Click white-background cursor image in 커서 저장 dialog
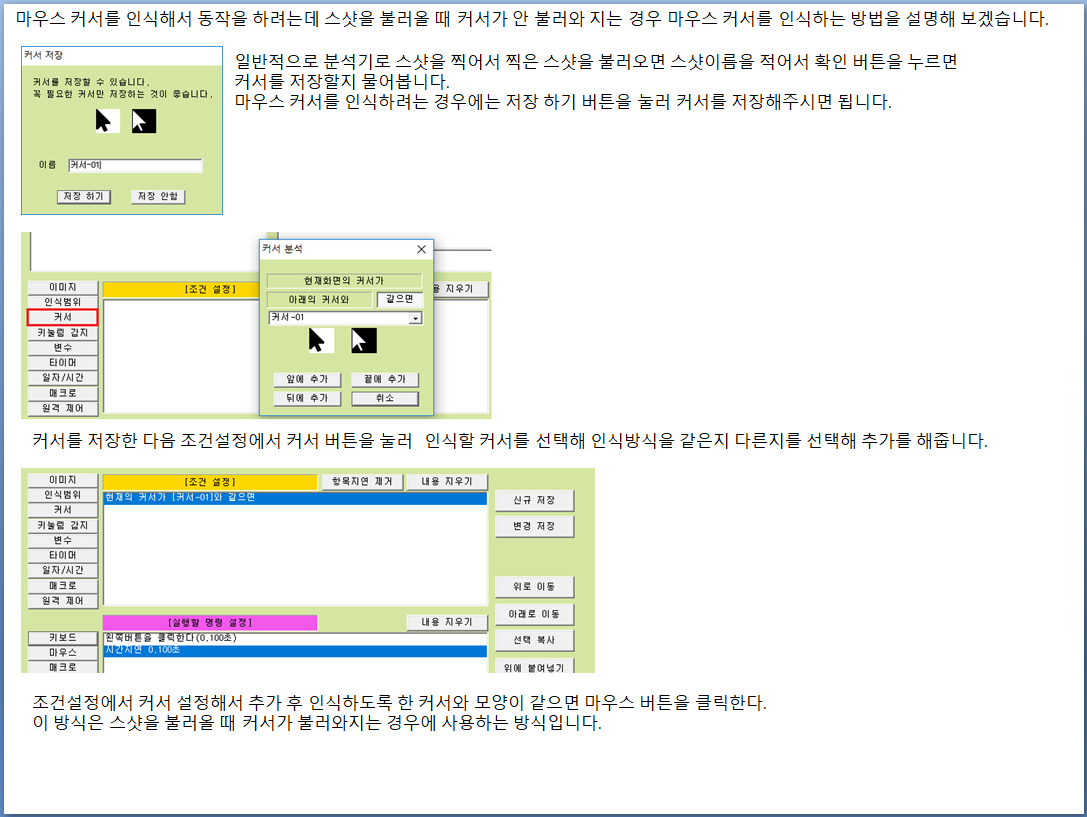 coord(107,121)
